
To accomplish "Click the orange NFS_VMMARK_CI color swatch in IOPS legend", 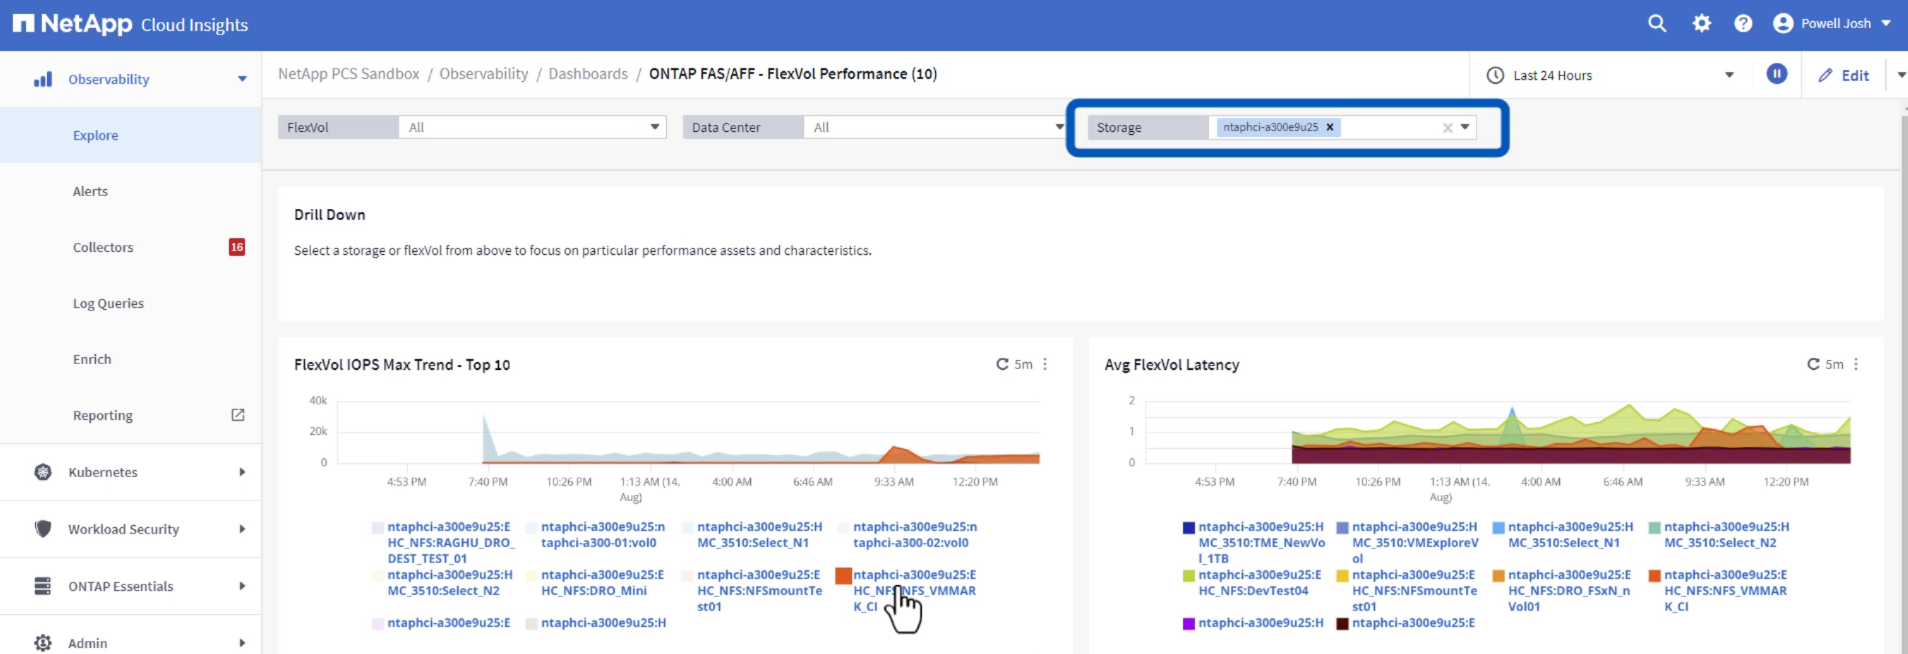I will (x=843, y=576).
